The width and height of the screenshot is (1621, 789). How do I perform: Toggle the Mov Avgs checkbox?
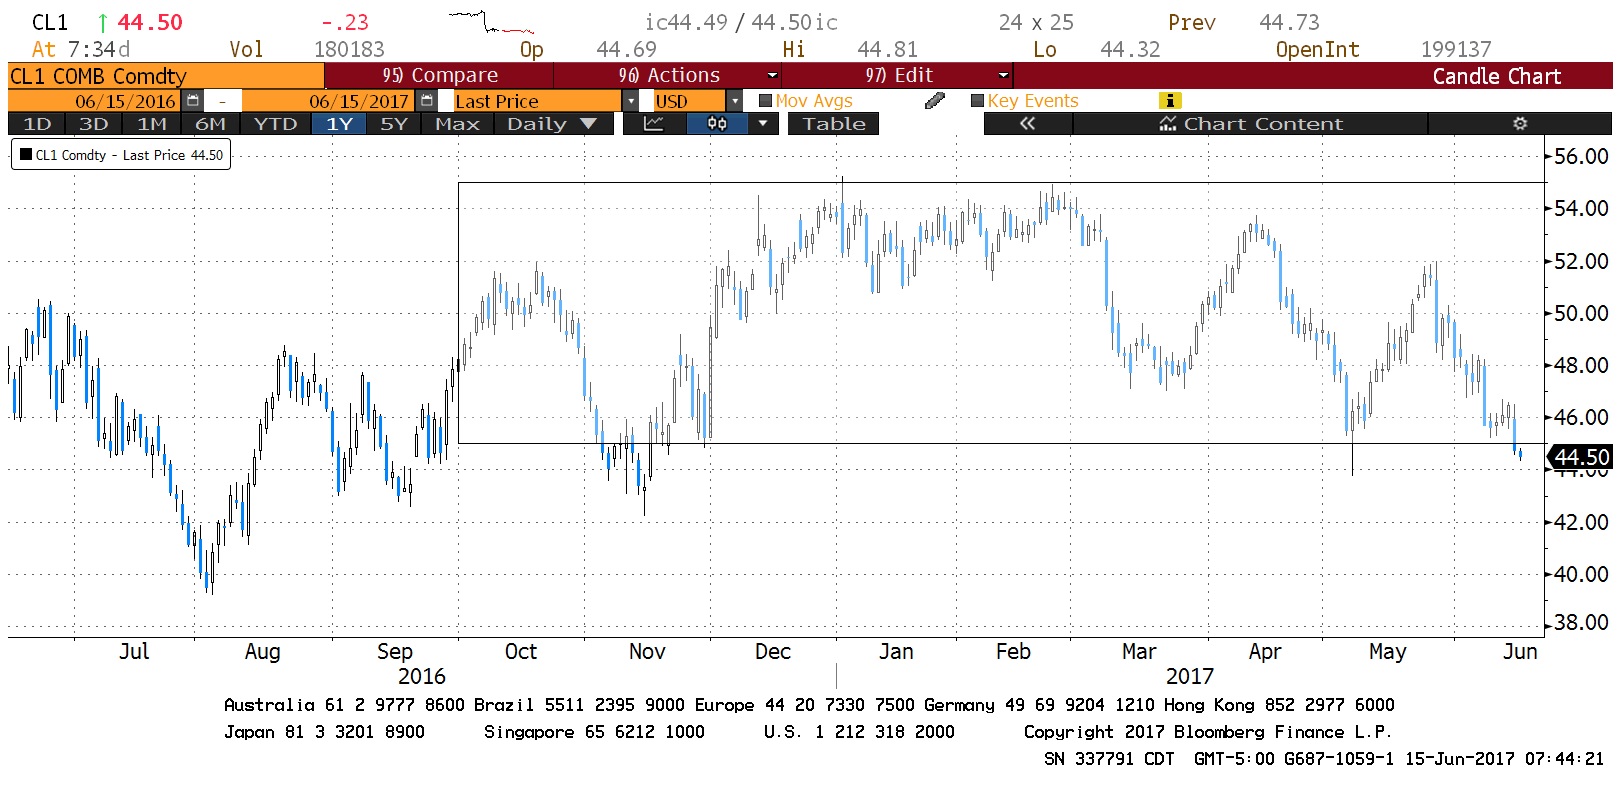pos(766,101)
